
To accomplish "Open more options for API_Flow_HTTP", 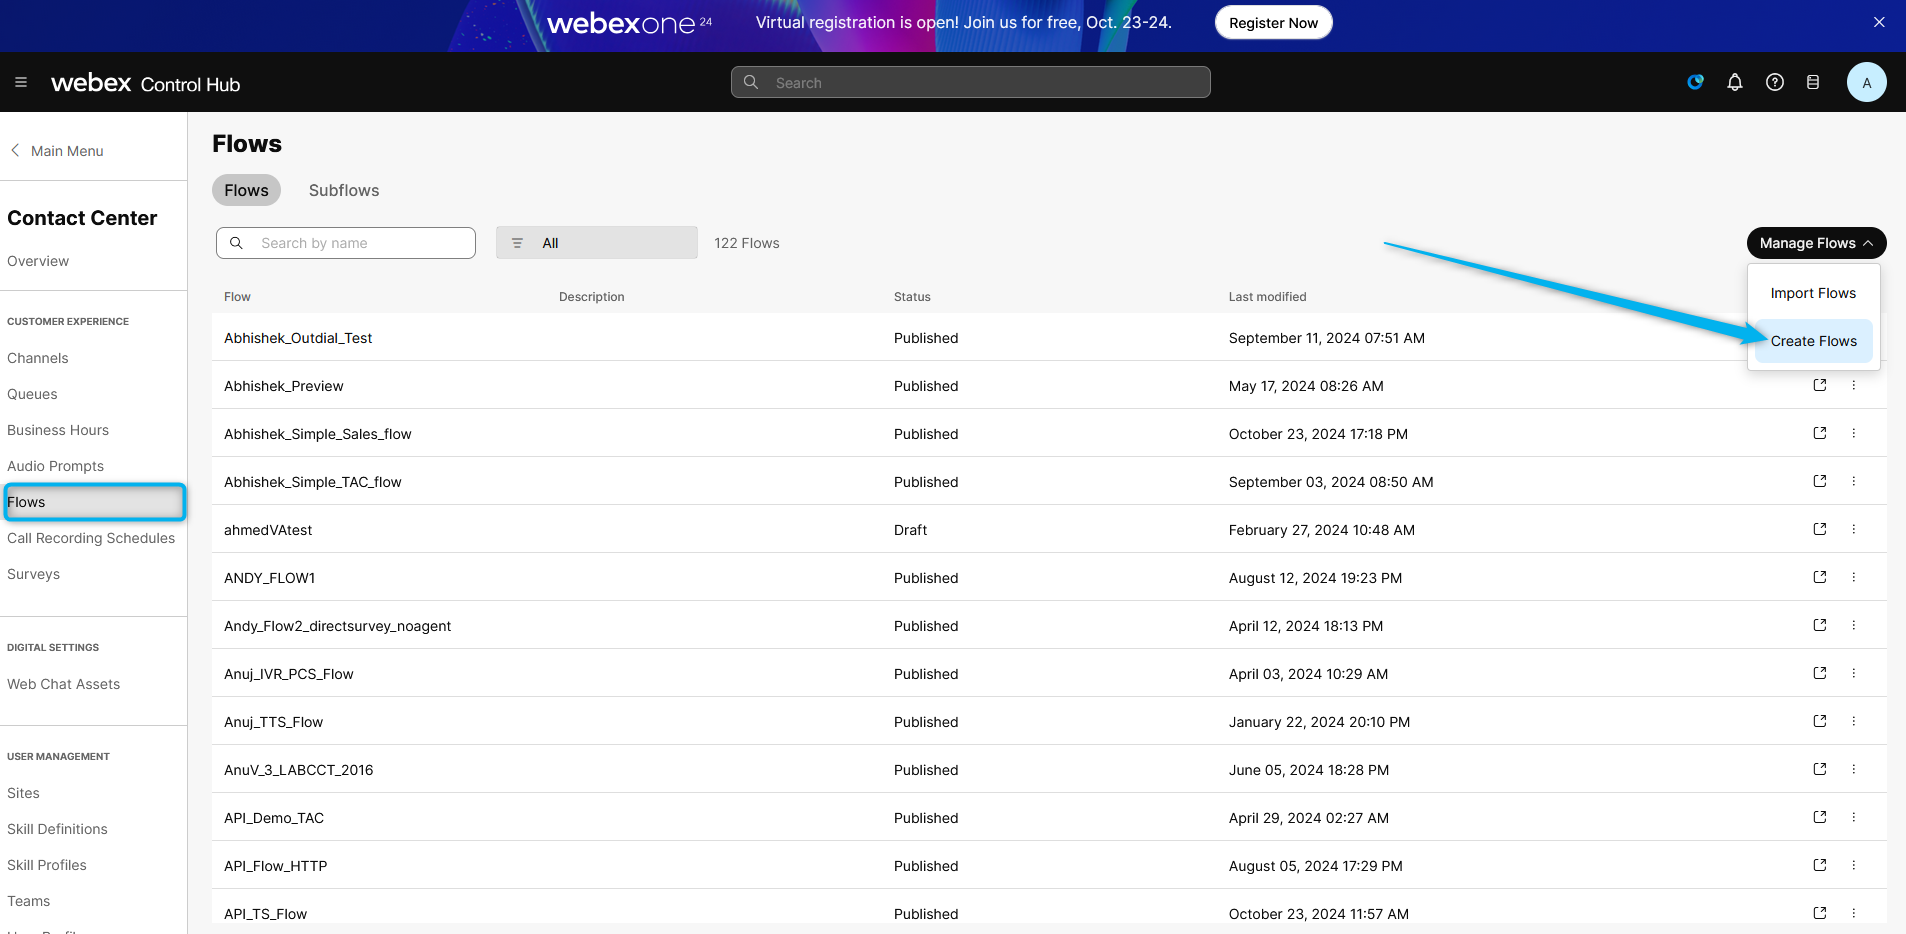I will tap(1853, 865).
